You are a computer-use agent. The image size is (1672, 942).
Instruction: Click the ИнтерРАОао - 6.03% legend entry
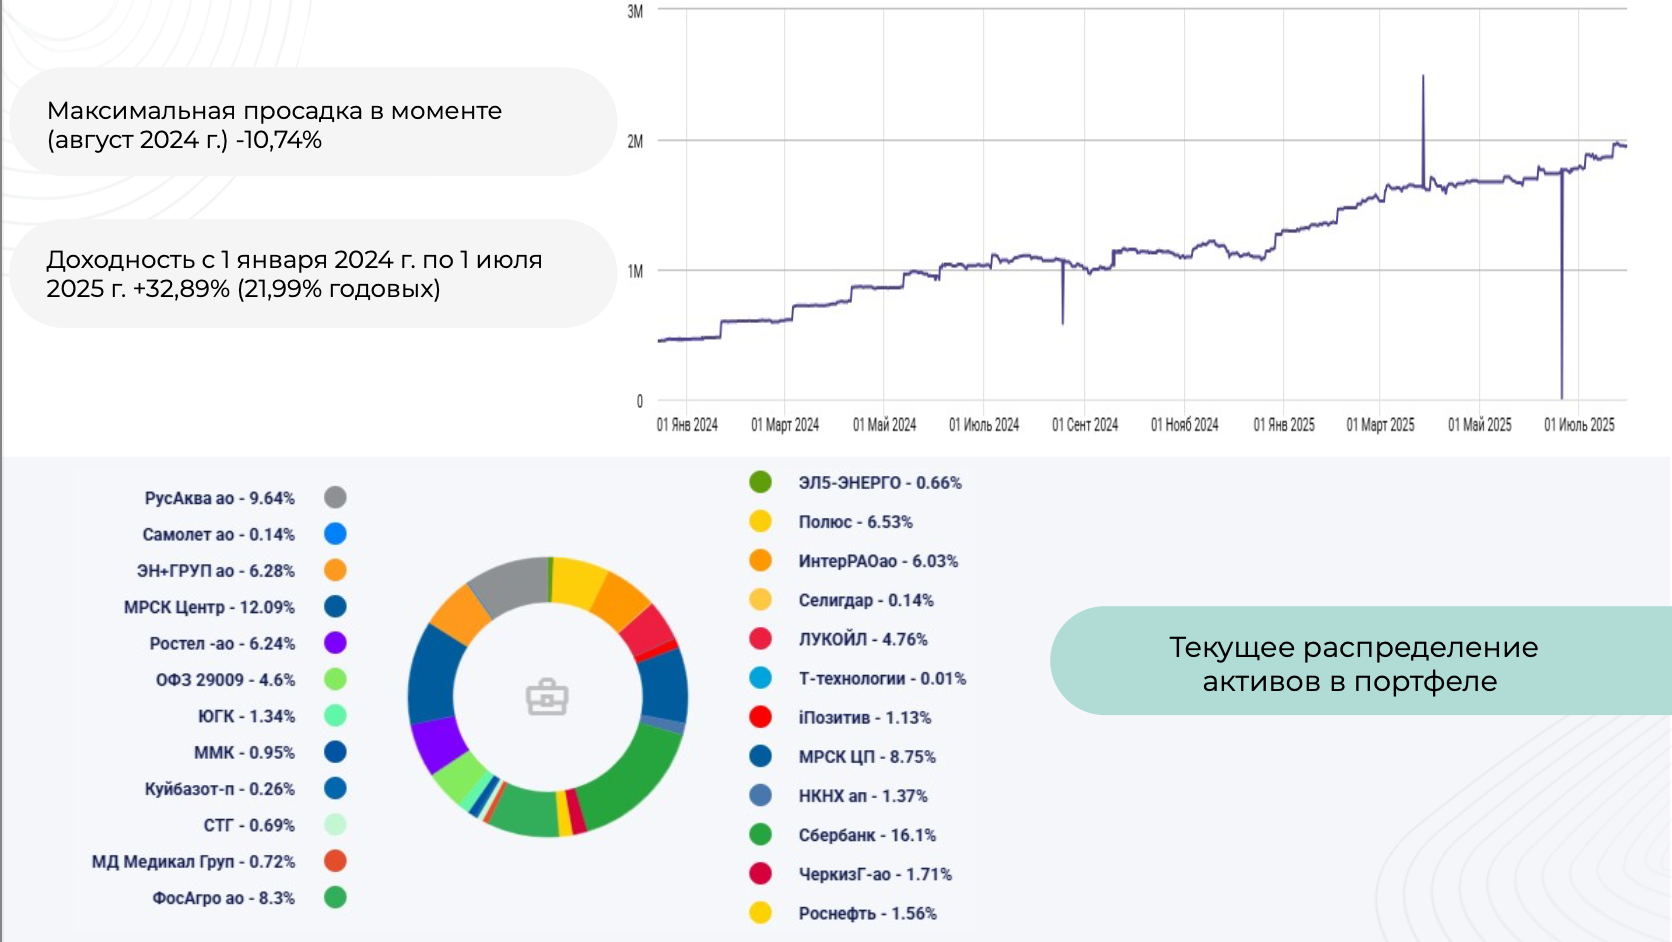tap(877, 561)
